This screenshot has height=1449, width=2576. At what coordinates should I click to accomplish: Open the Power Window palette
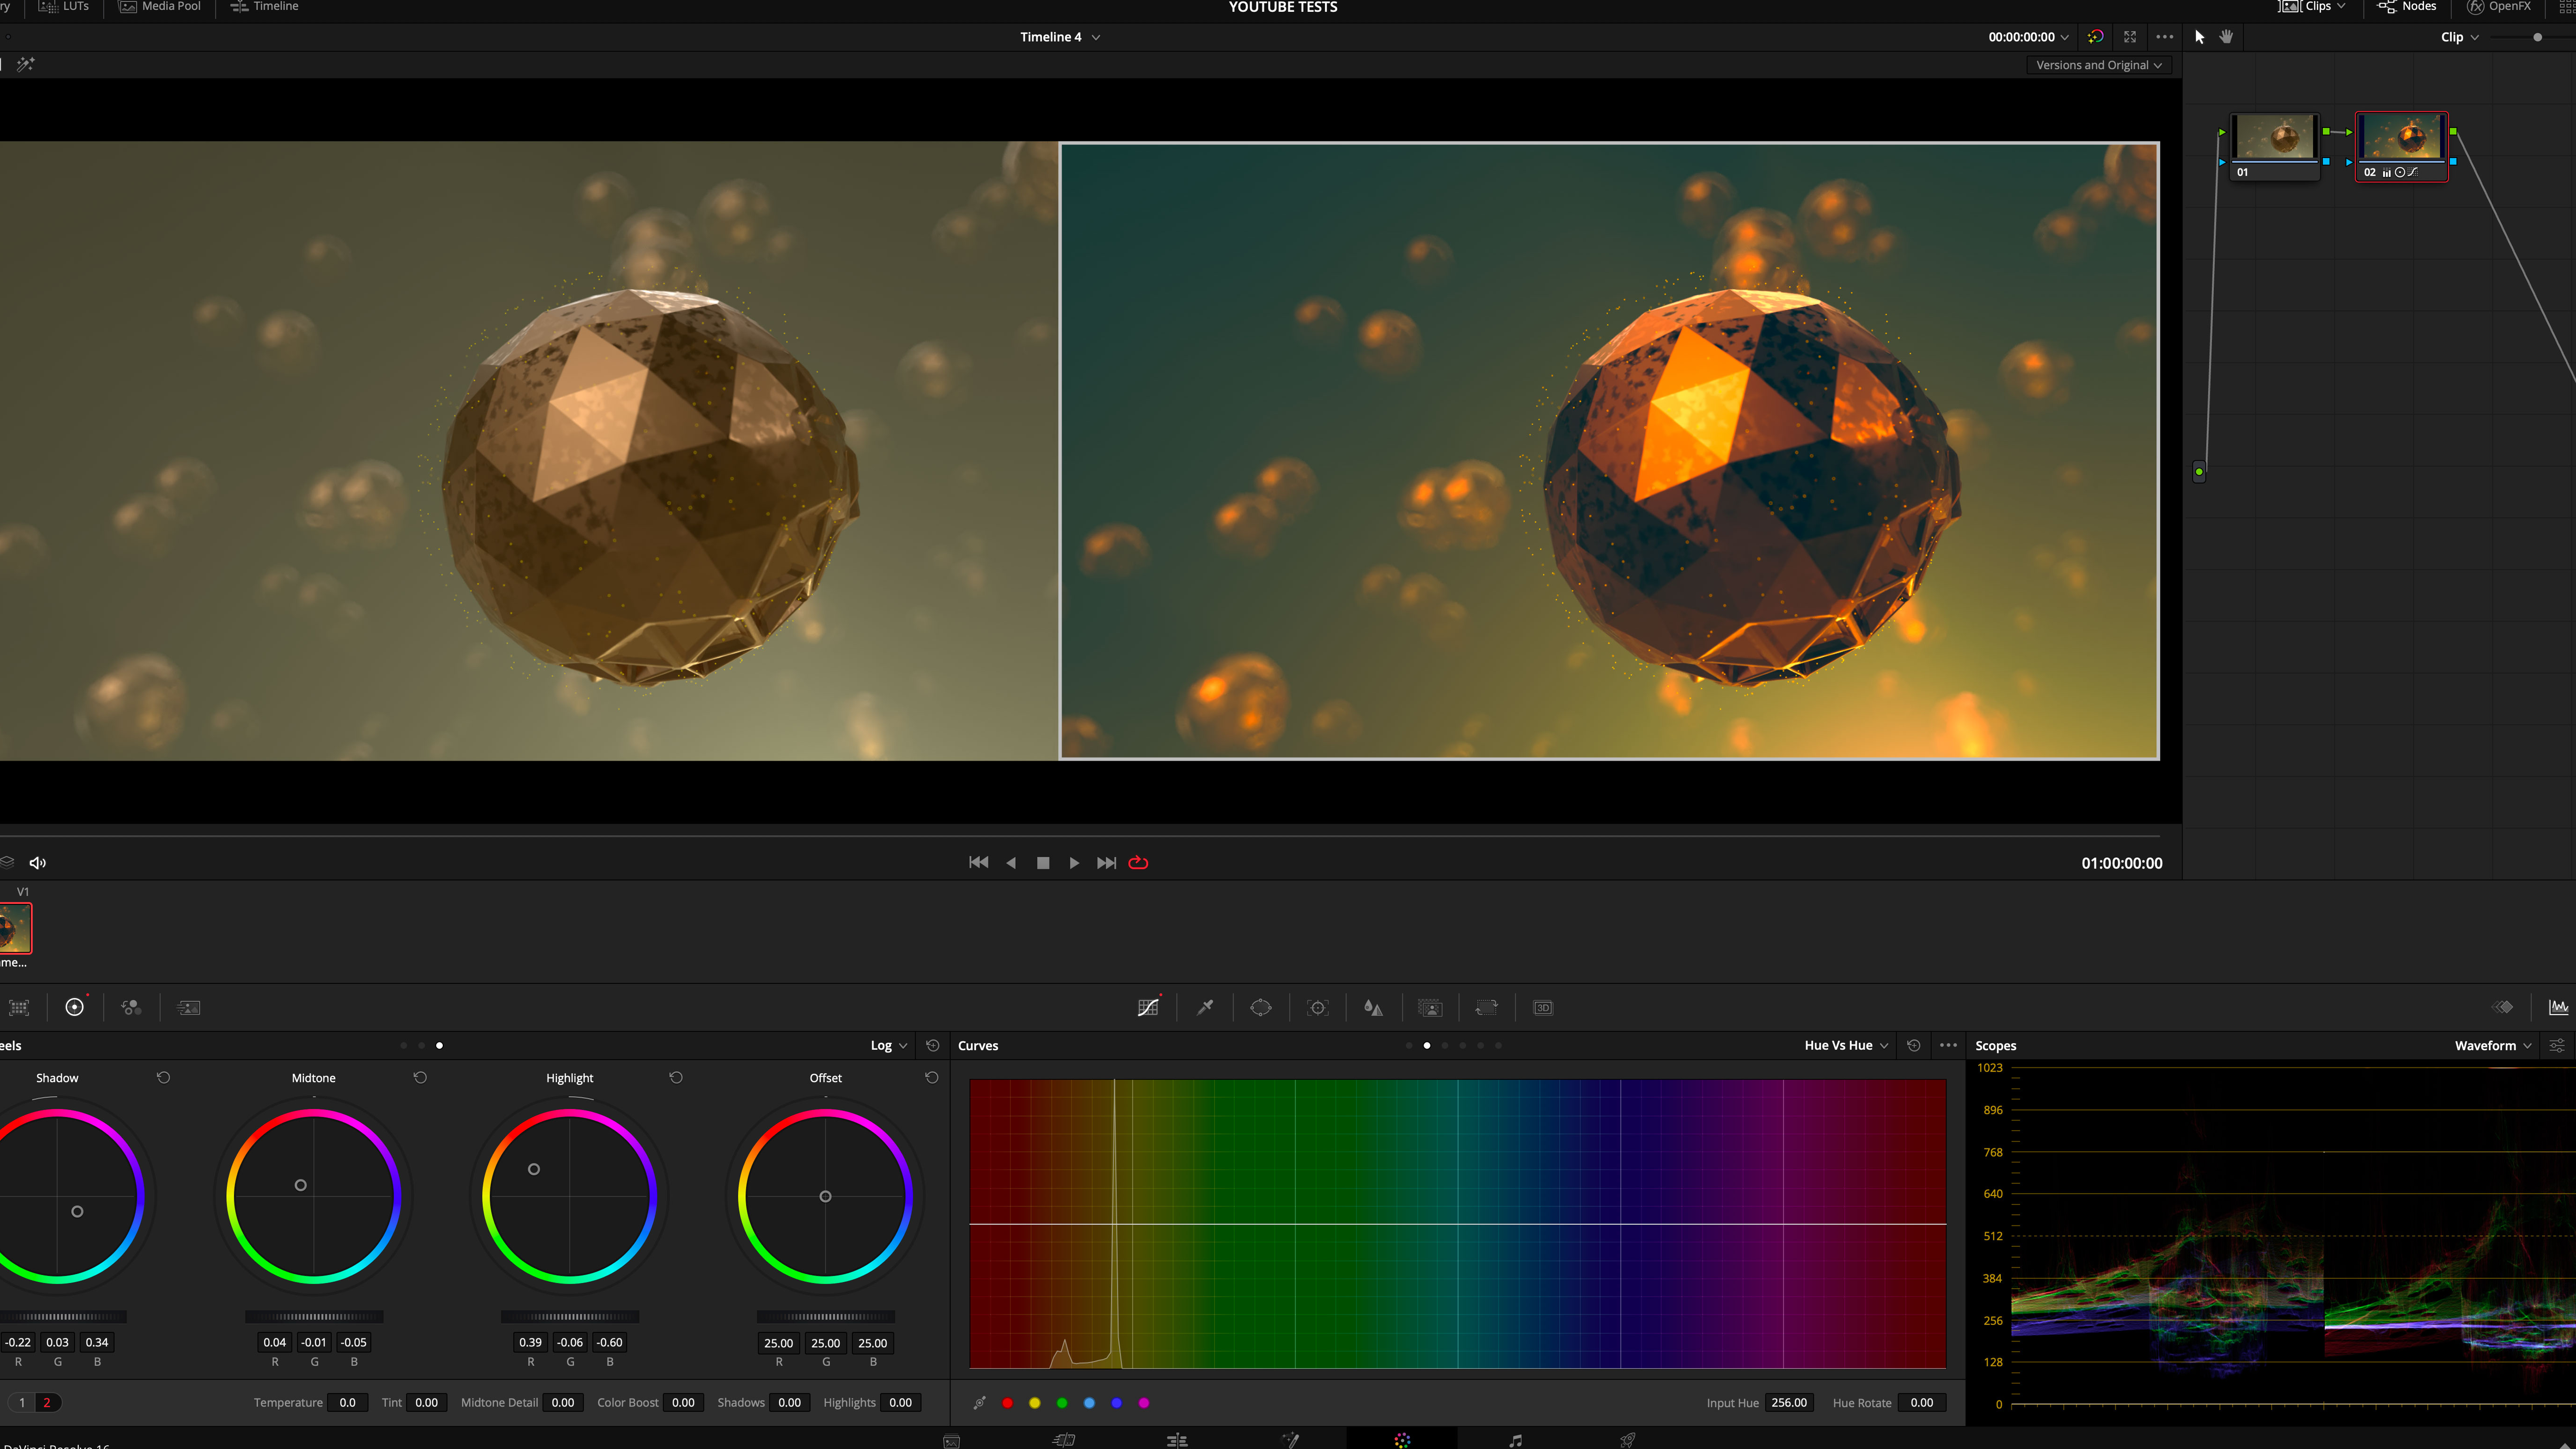click(x=1261, y=1007)
